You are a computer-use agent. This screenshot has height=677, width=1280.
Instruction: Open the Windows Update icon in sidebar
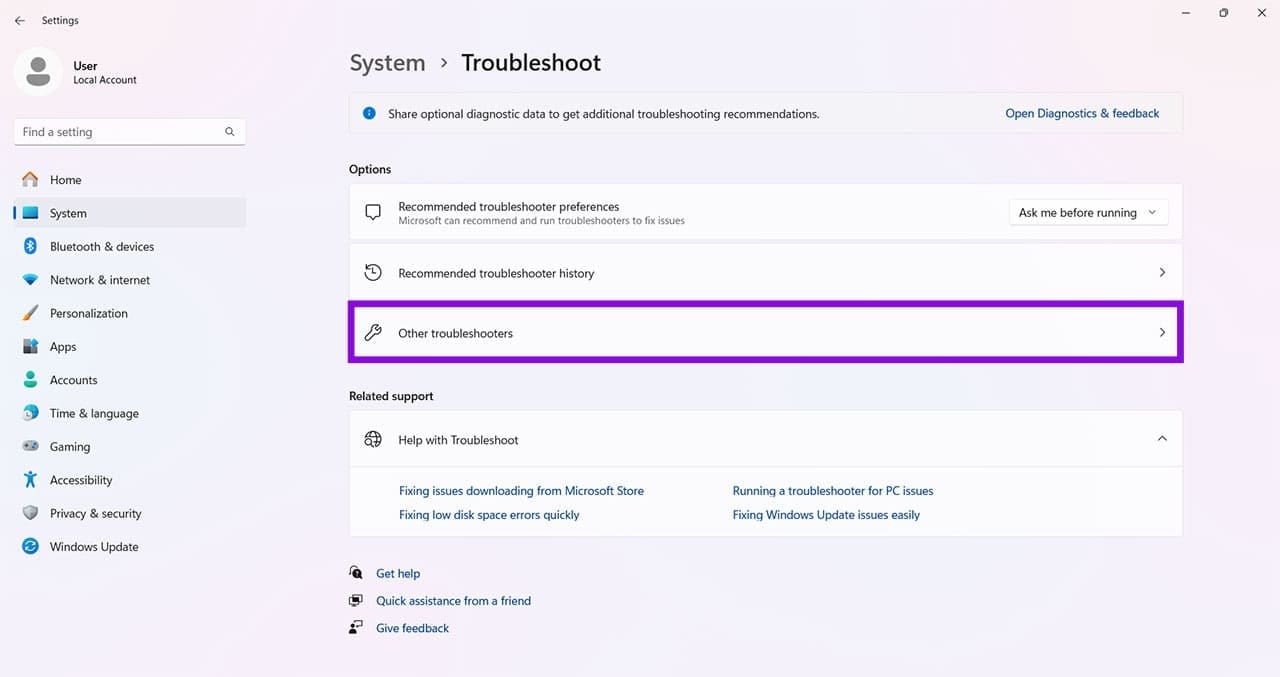(30, 547)
